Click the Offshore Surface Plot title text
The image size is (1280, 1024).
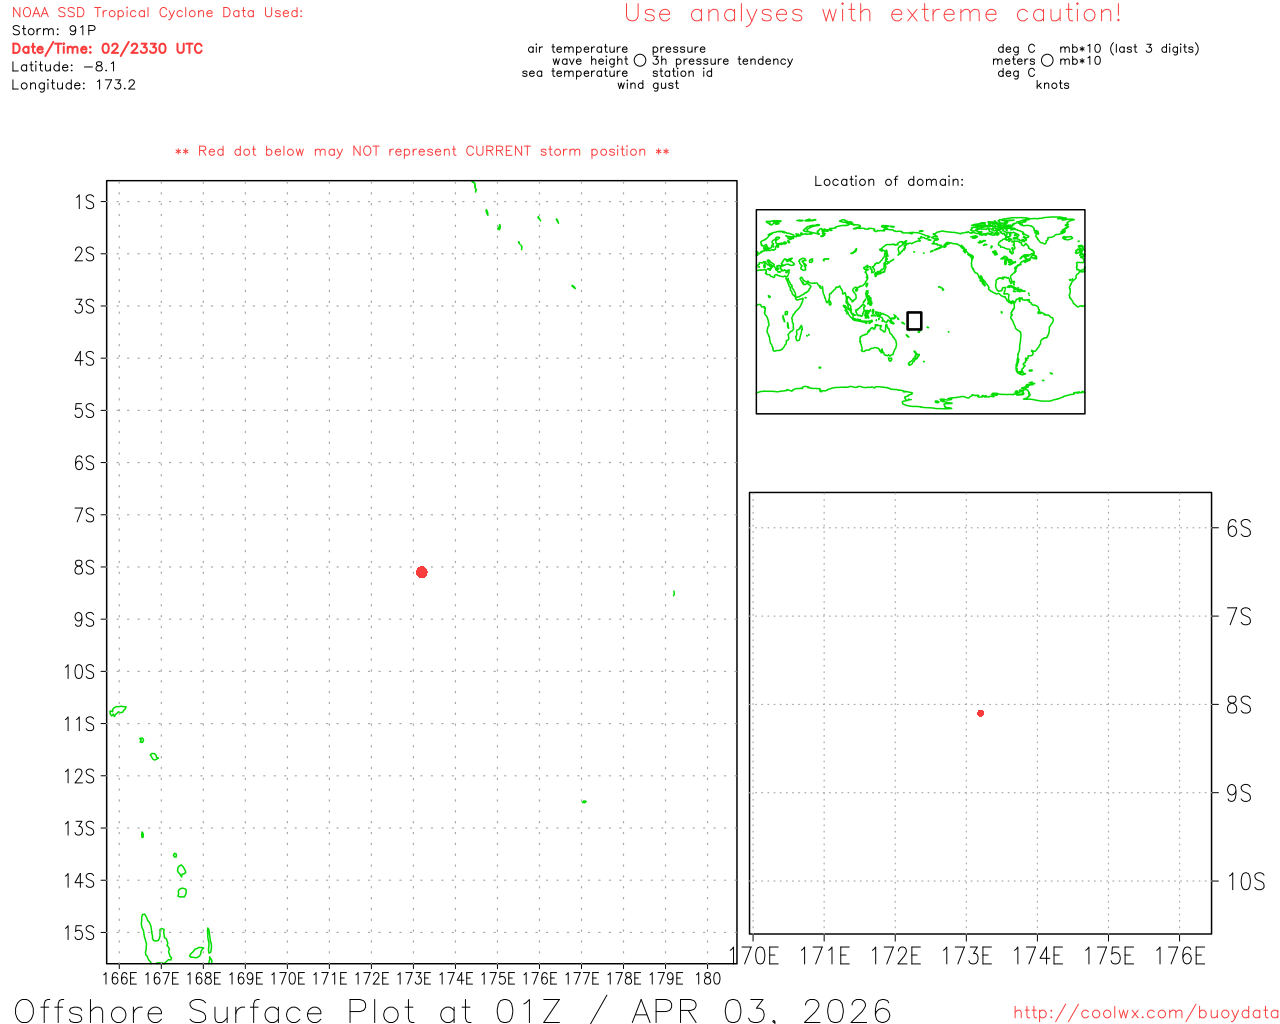(x=452, y=1010)
